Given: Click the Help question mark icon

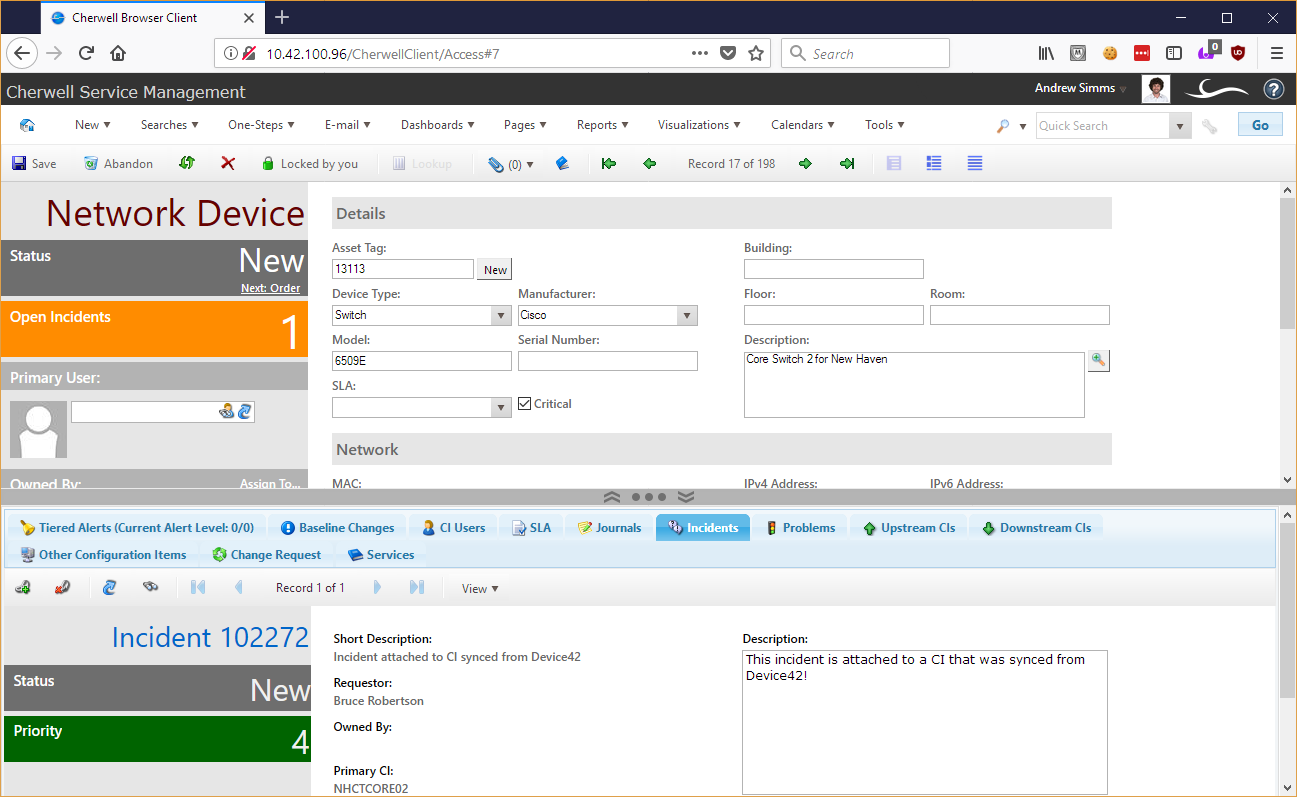Looking at the screenshot, I should [1273, 89].
